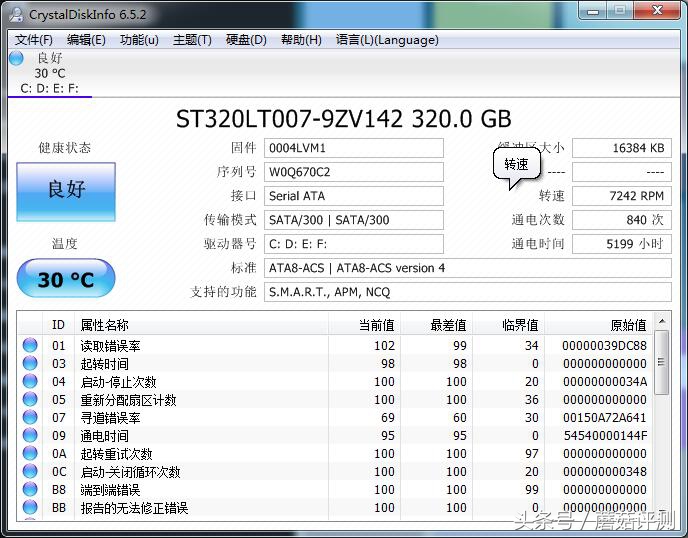Click raw value 00000039DC88
The image size is (688, 538).
[605, 346]
